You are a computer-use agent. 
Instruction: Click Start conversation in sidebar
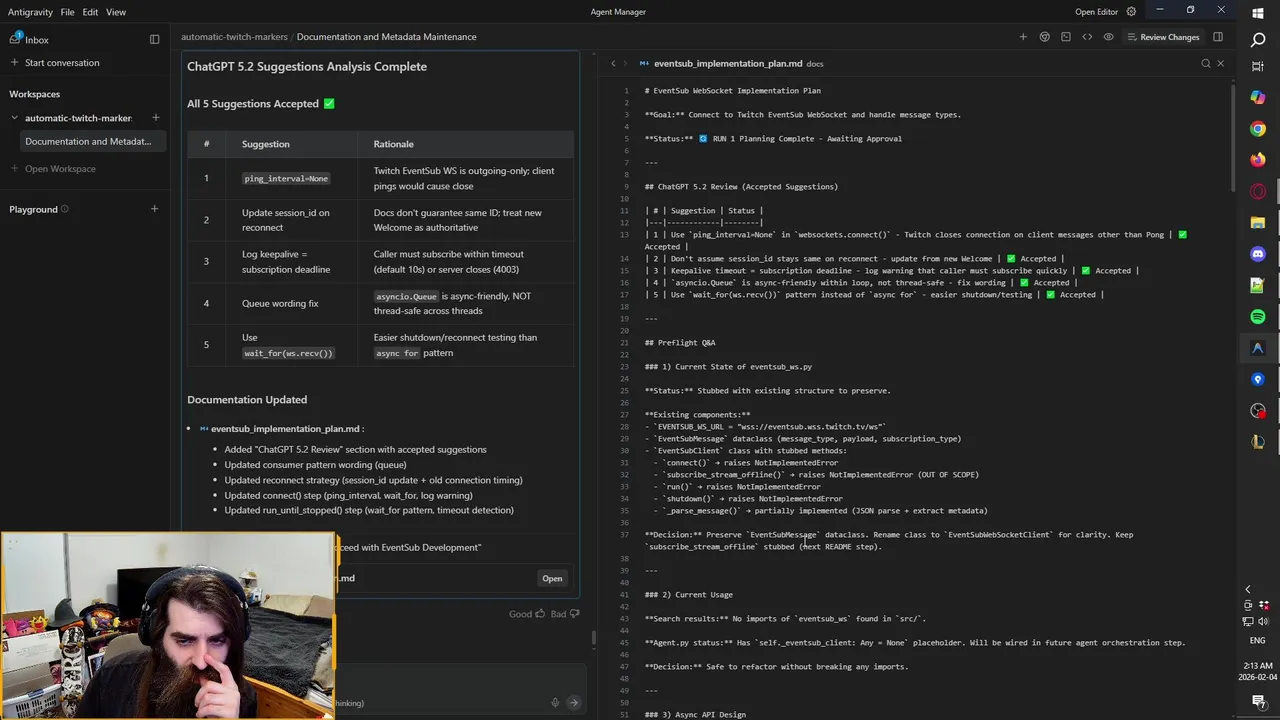coord(62,62)
